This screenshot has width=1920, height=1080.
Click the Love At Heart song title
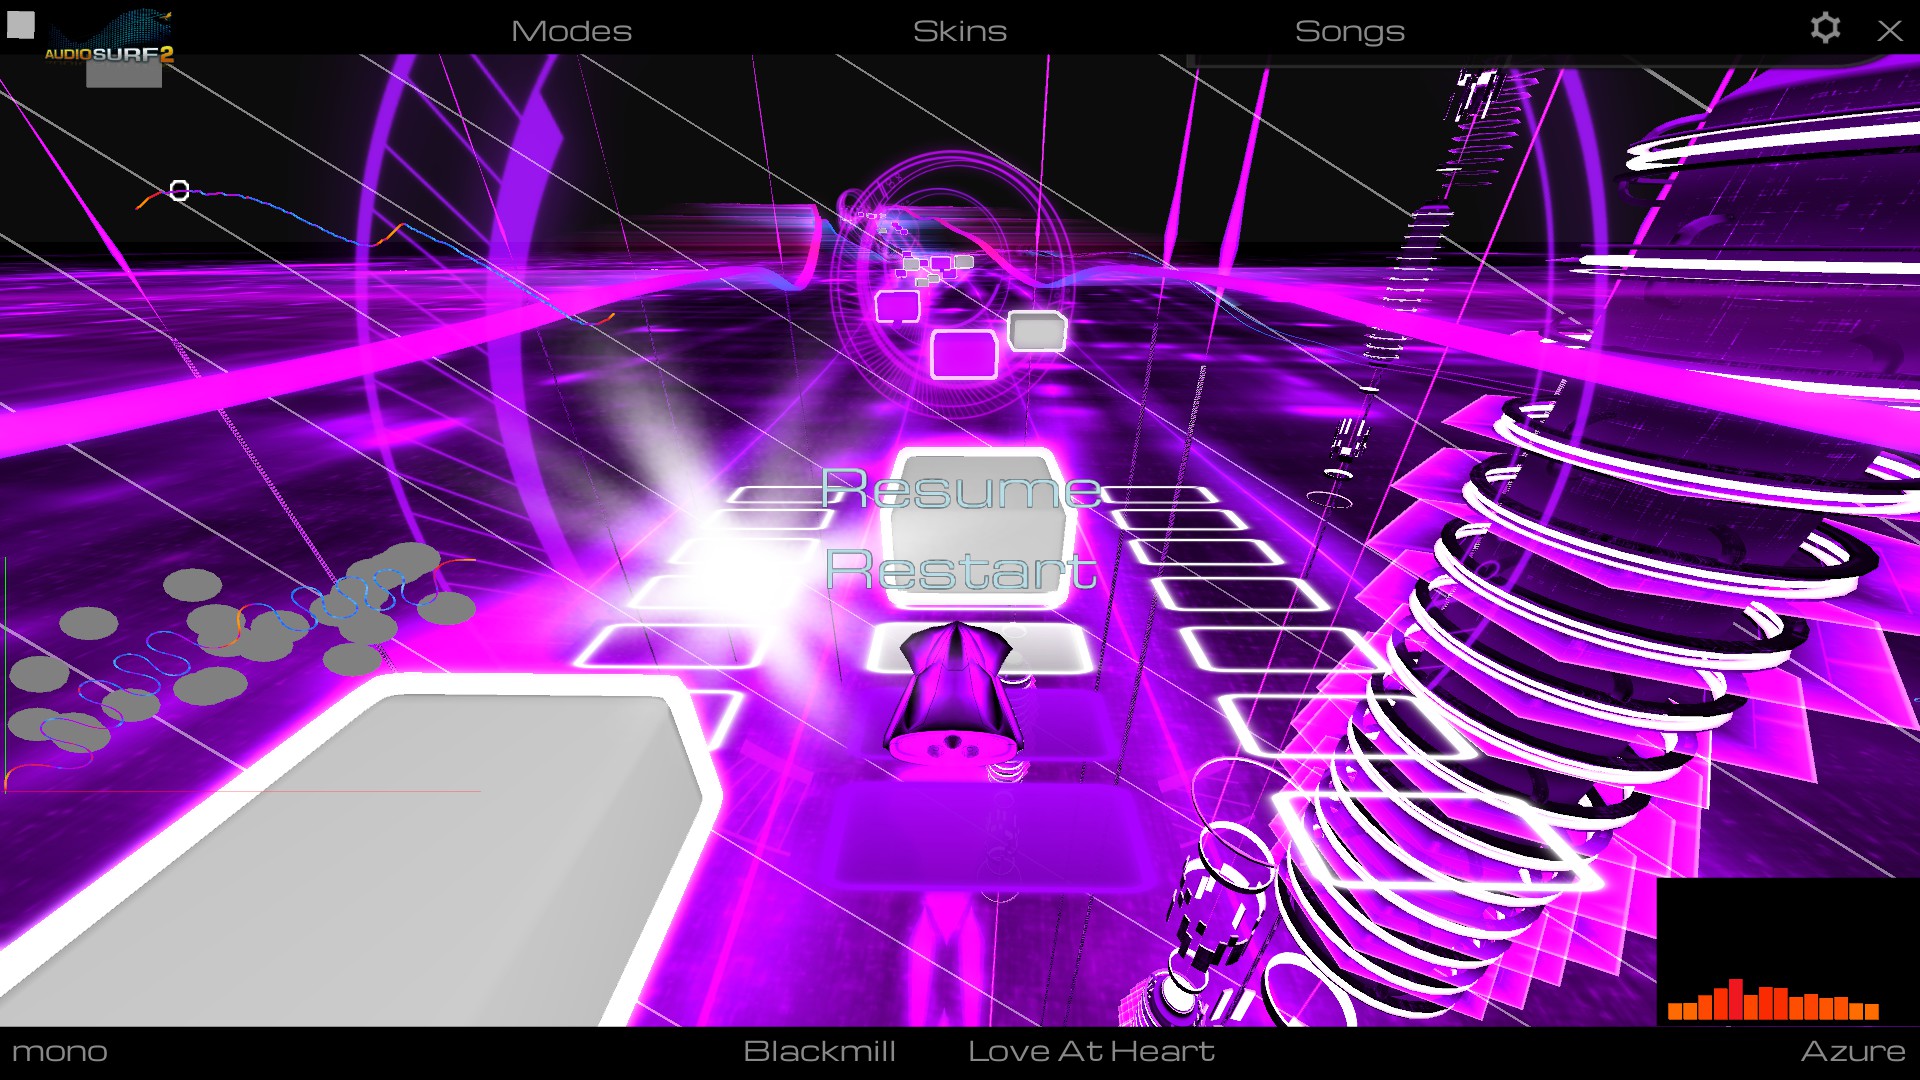coord(1091,1051)
